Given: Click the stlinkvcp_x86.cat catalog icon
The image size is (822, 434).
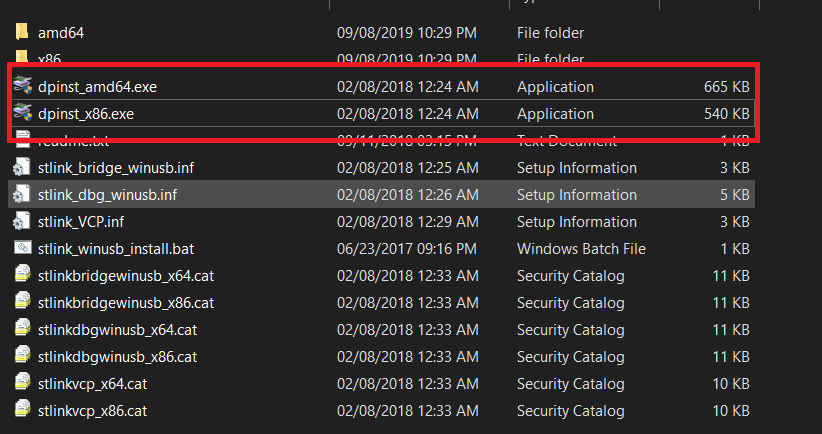Looking at the screenshot, I should coord(22,411).
